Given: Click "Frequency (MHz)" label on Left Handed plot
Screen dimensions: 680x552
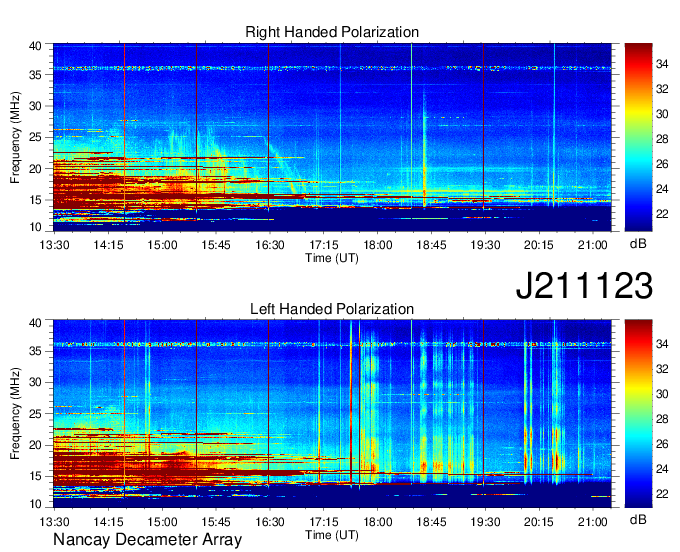Looking at the screenshot, I should pos(15,414).
